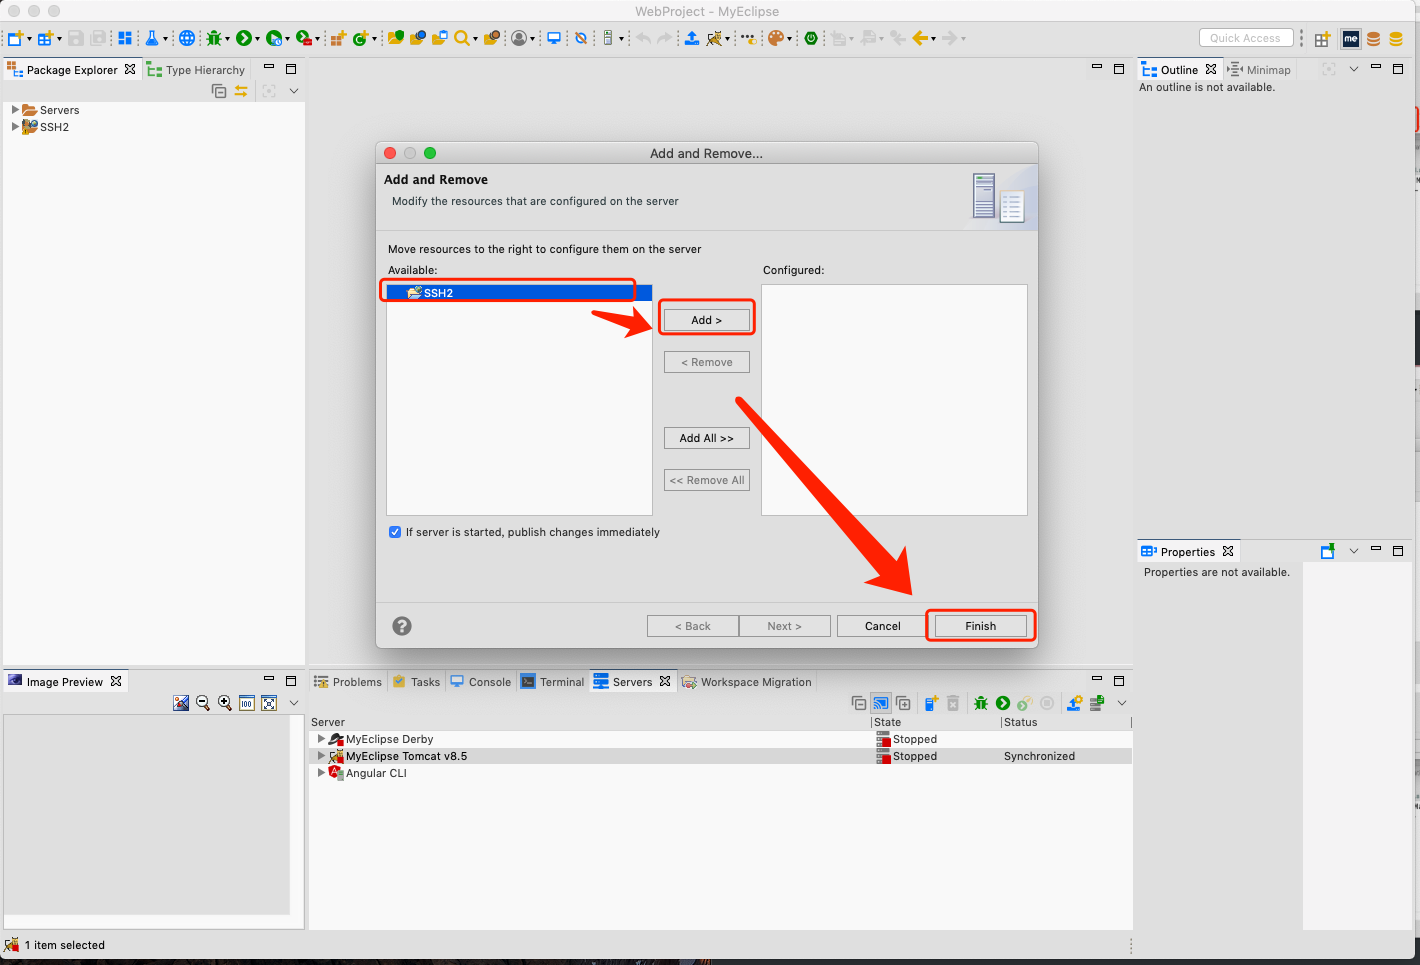
Task: Start the server in debug mode from Servers view
Action: (981, 703)
